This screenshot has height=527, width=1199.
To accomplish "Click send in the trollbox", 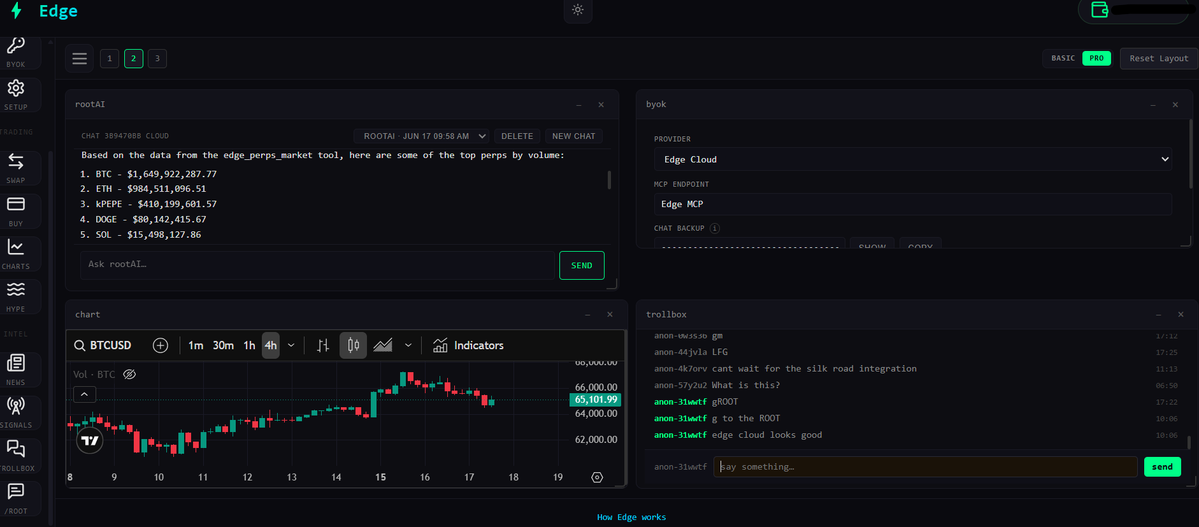I will (x=1162, y=467).
